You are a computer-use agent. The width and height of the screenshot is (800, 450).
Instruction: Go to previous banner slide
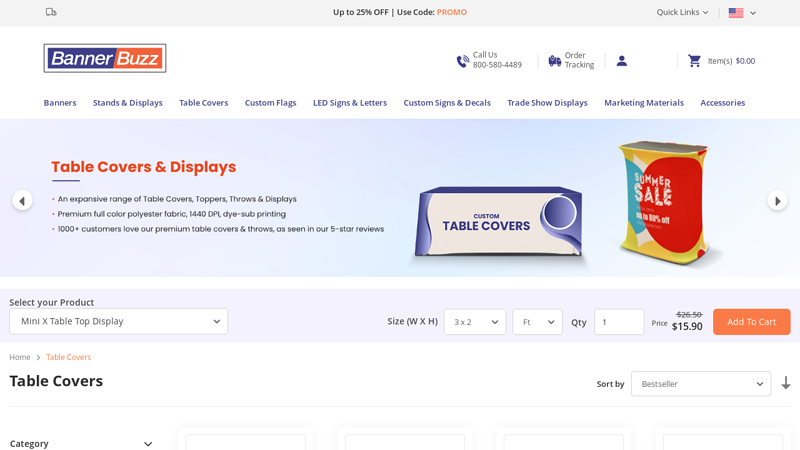22,200
